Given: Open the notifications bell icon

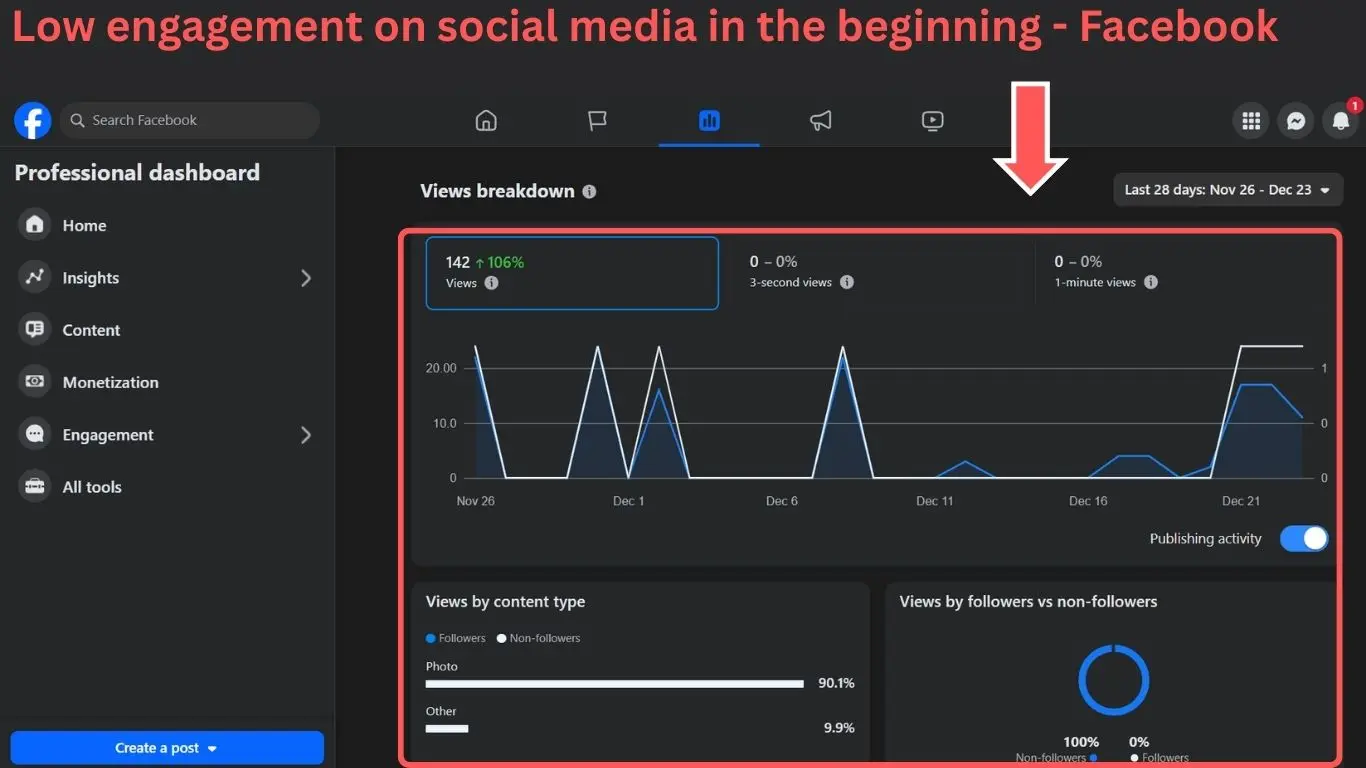Looking at the screenshot, I should pos(1341,121).
